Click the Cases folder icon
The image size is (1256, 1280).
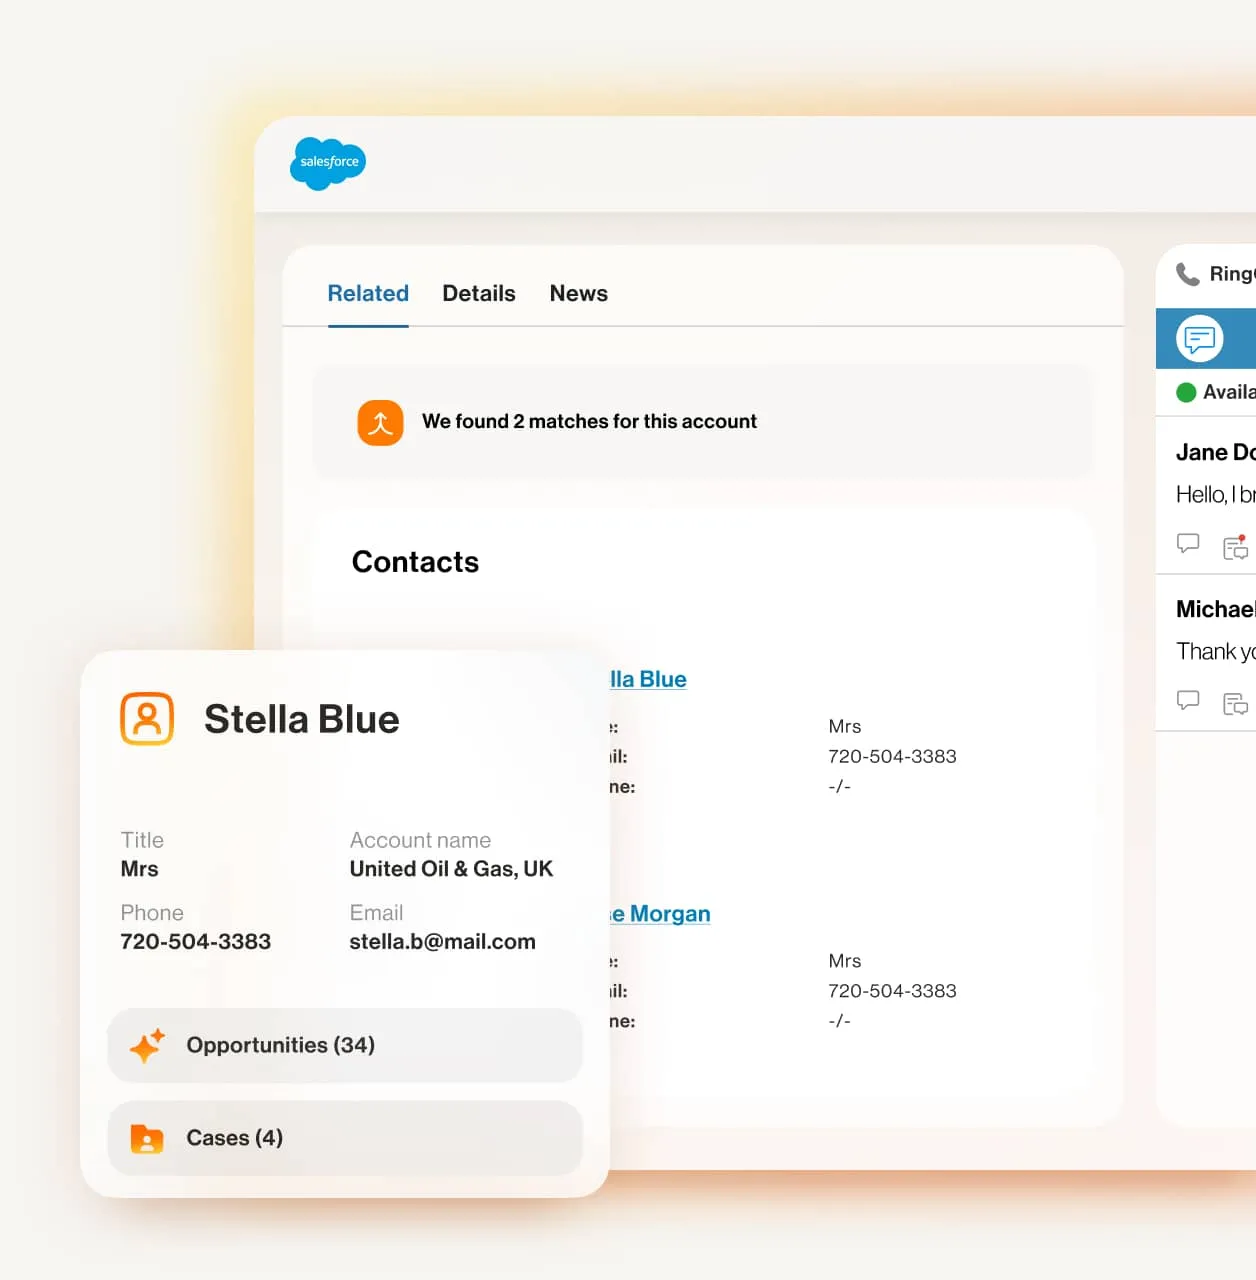pos(147,1138)
